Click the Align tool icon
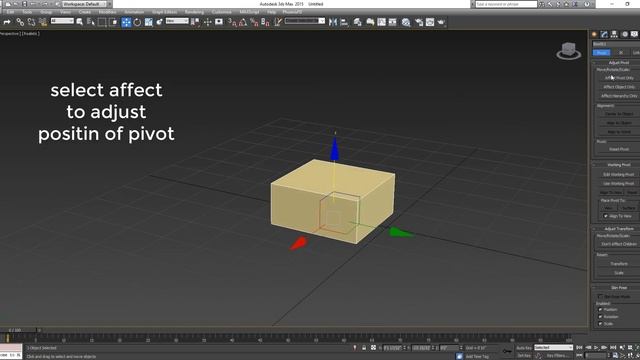640x360 pixels. tap(344, 22)
